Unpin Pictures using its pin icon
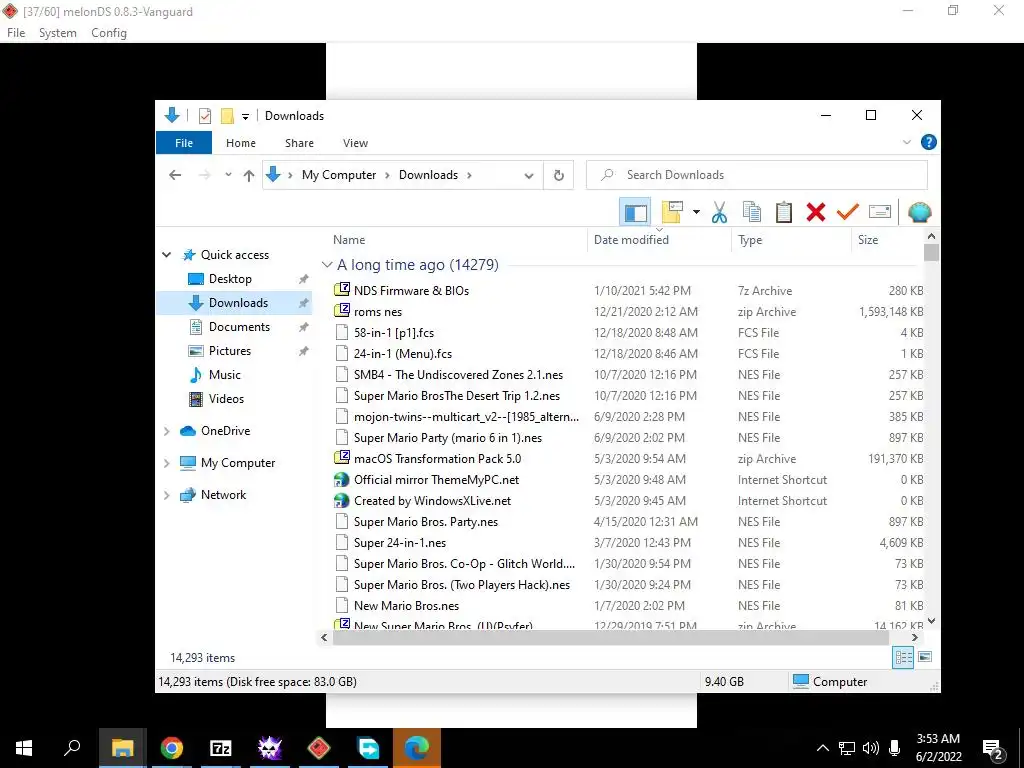 click(303, 351)
